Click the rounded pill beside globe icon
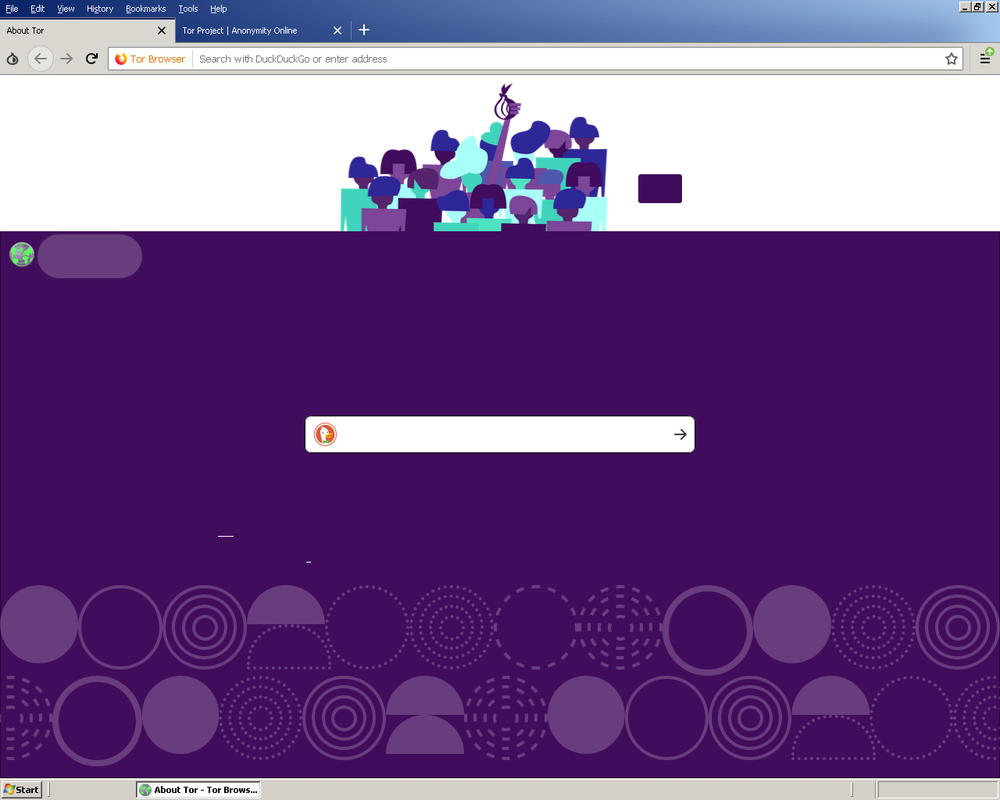The image size is (1000, 800). tap(90, 256)
